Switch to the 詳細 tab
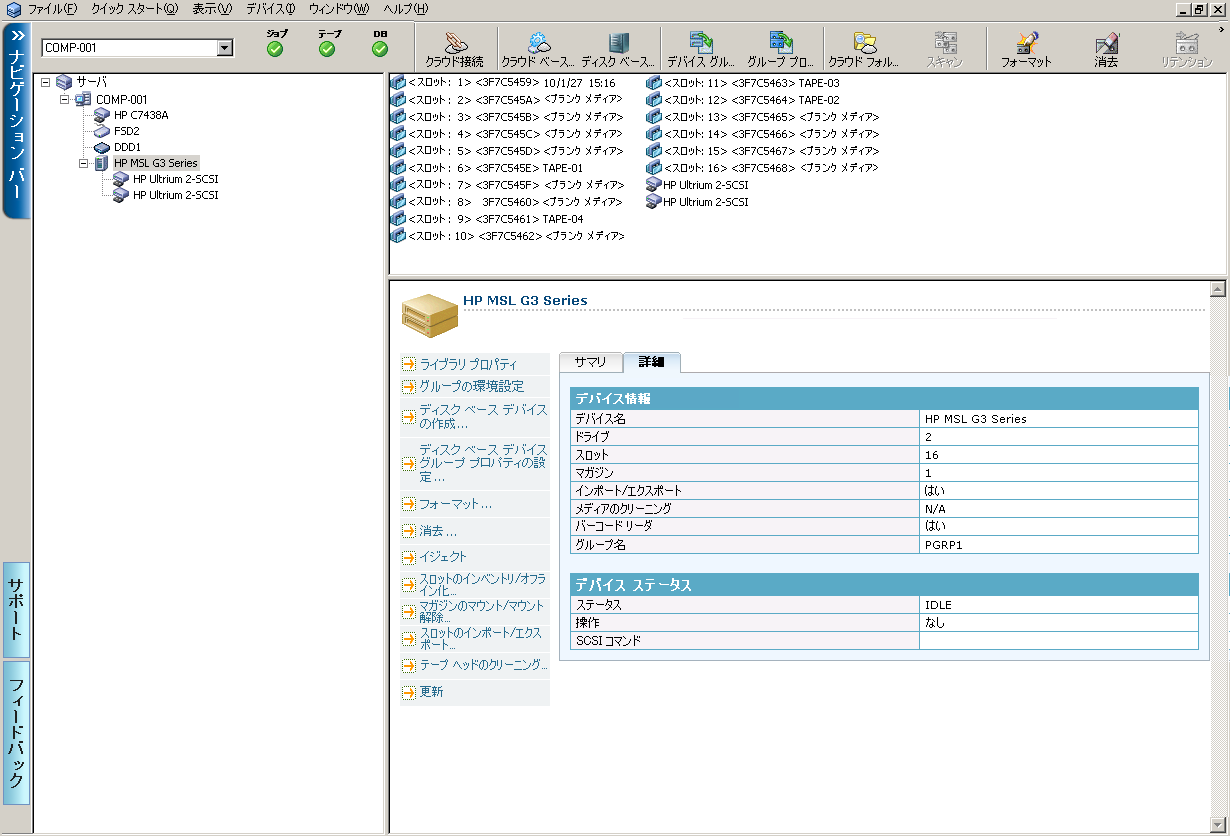The image size is (1230, 836). tap(652, 362)
